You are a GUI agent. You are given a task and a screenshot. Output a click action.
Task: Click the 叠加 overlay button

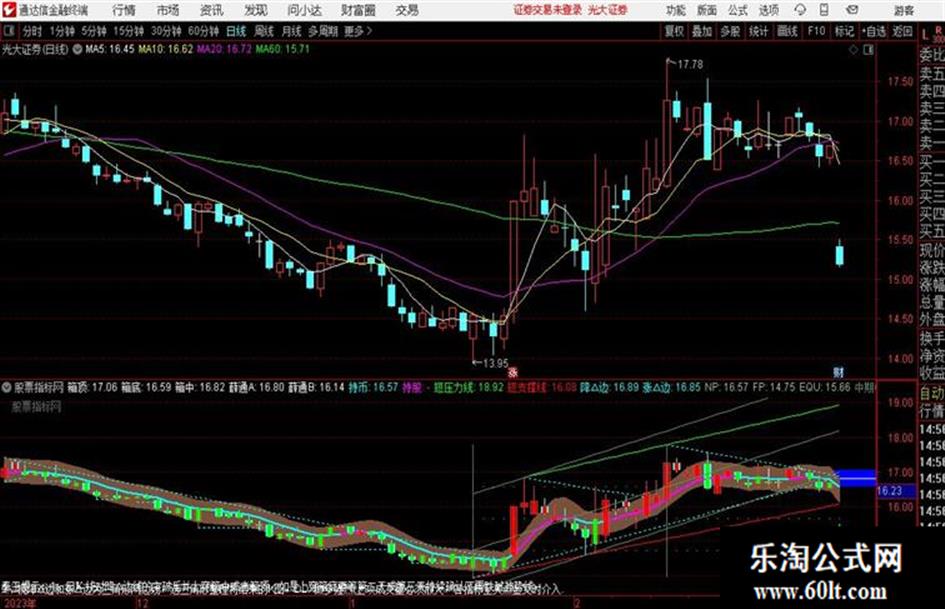point(702,31)
